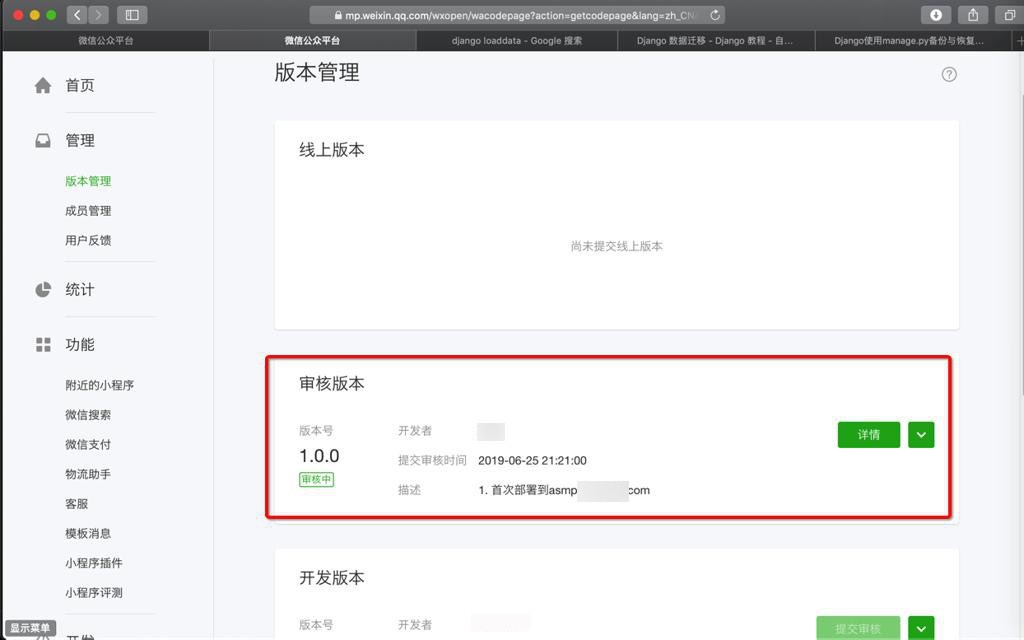The image size is (1024, 640).
Task: Select 成员管理 in sidebar
Action: point(88,211)
